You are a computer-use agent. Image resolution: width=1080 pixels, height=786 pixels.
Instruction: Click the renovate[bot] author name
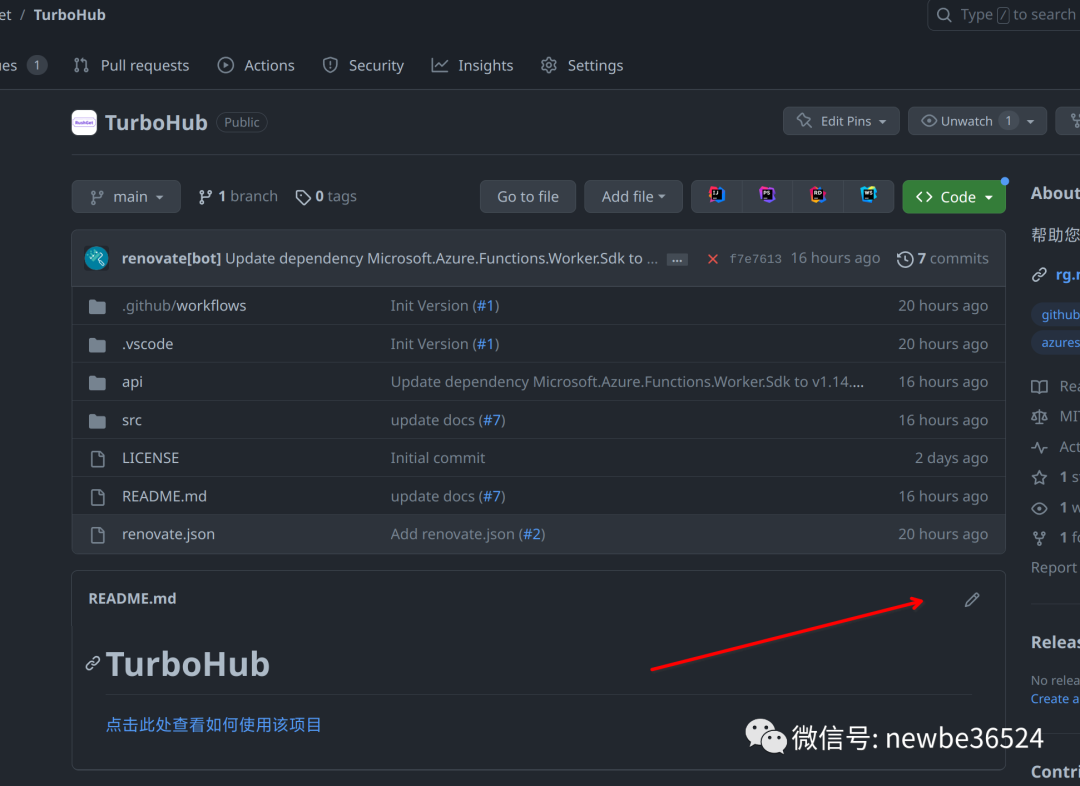(172, 258)
